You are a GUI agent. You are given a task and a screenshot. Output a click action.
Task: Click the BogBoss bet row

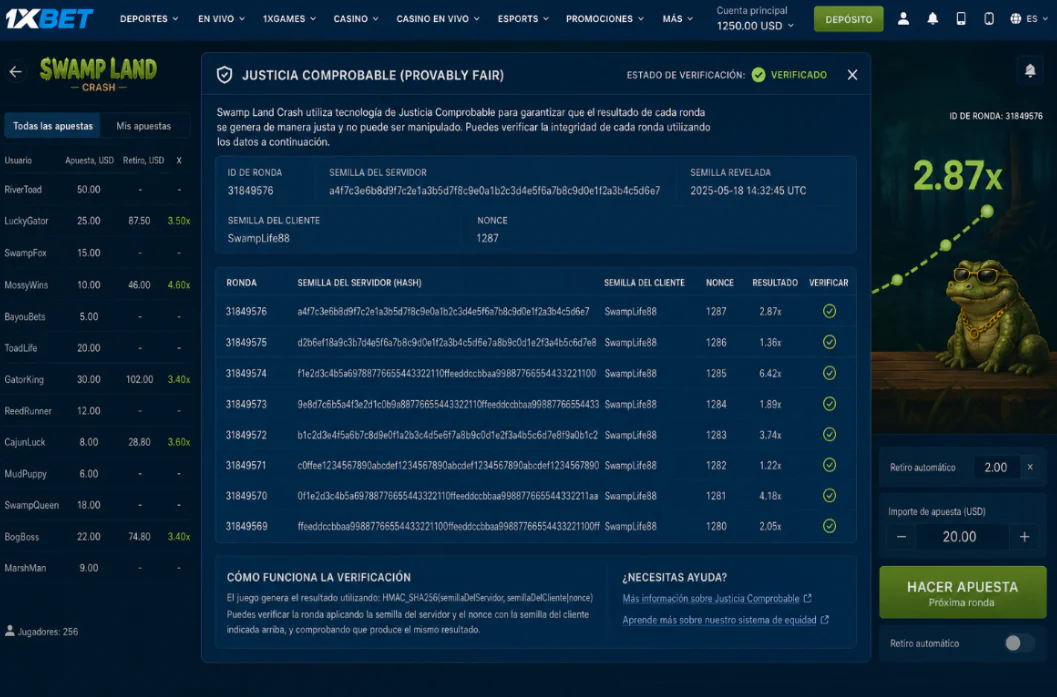coord(97,537)
